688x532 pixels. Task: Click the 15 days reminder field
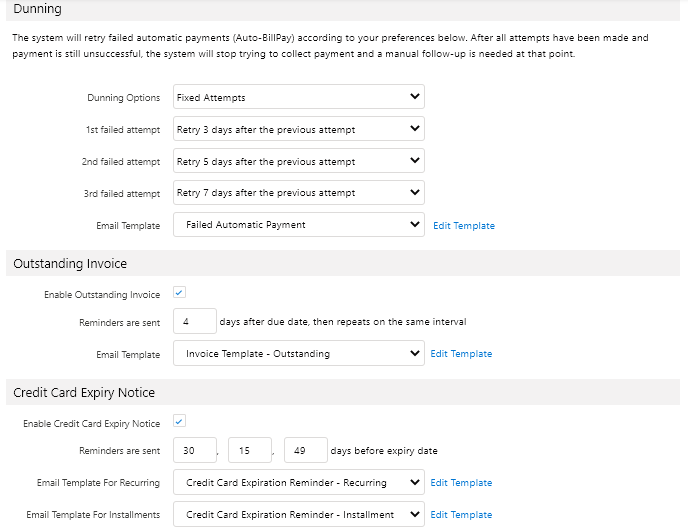[x=250, y=450]
